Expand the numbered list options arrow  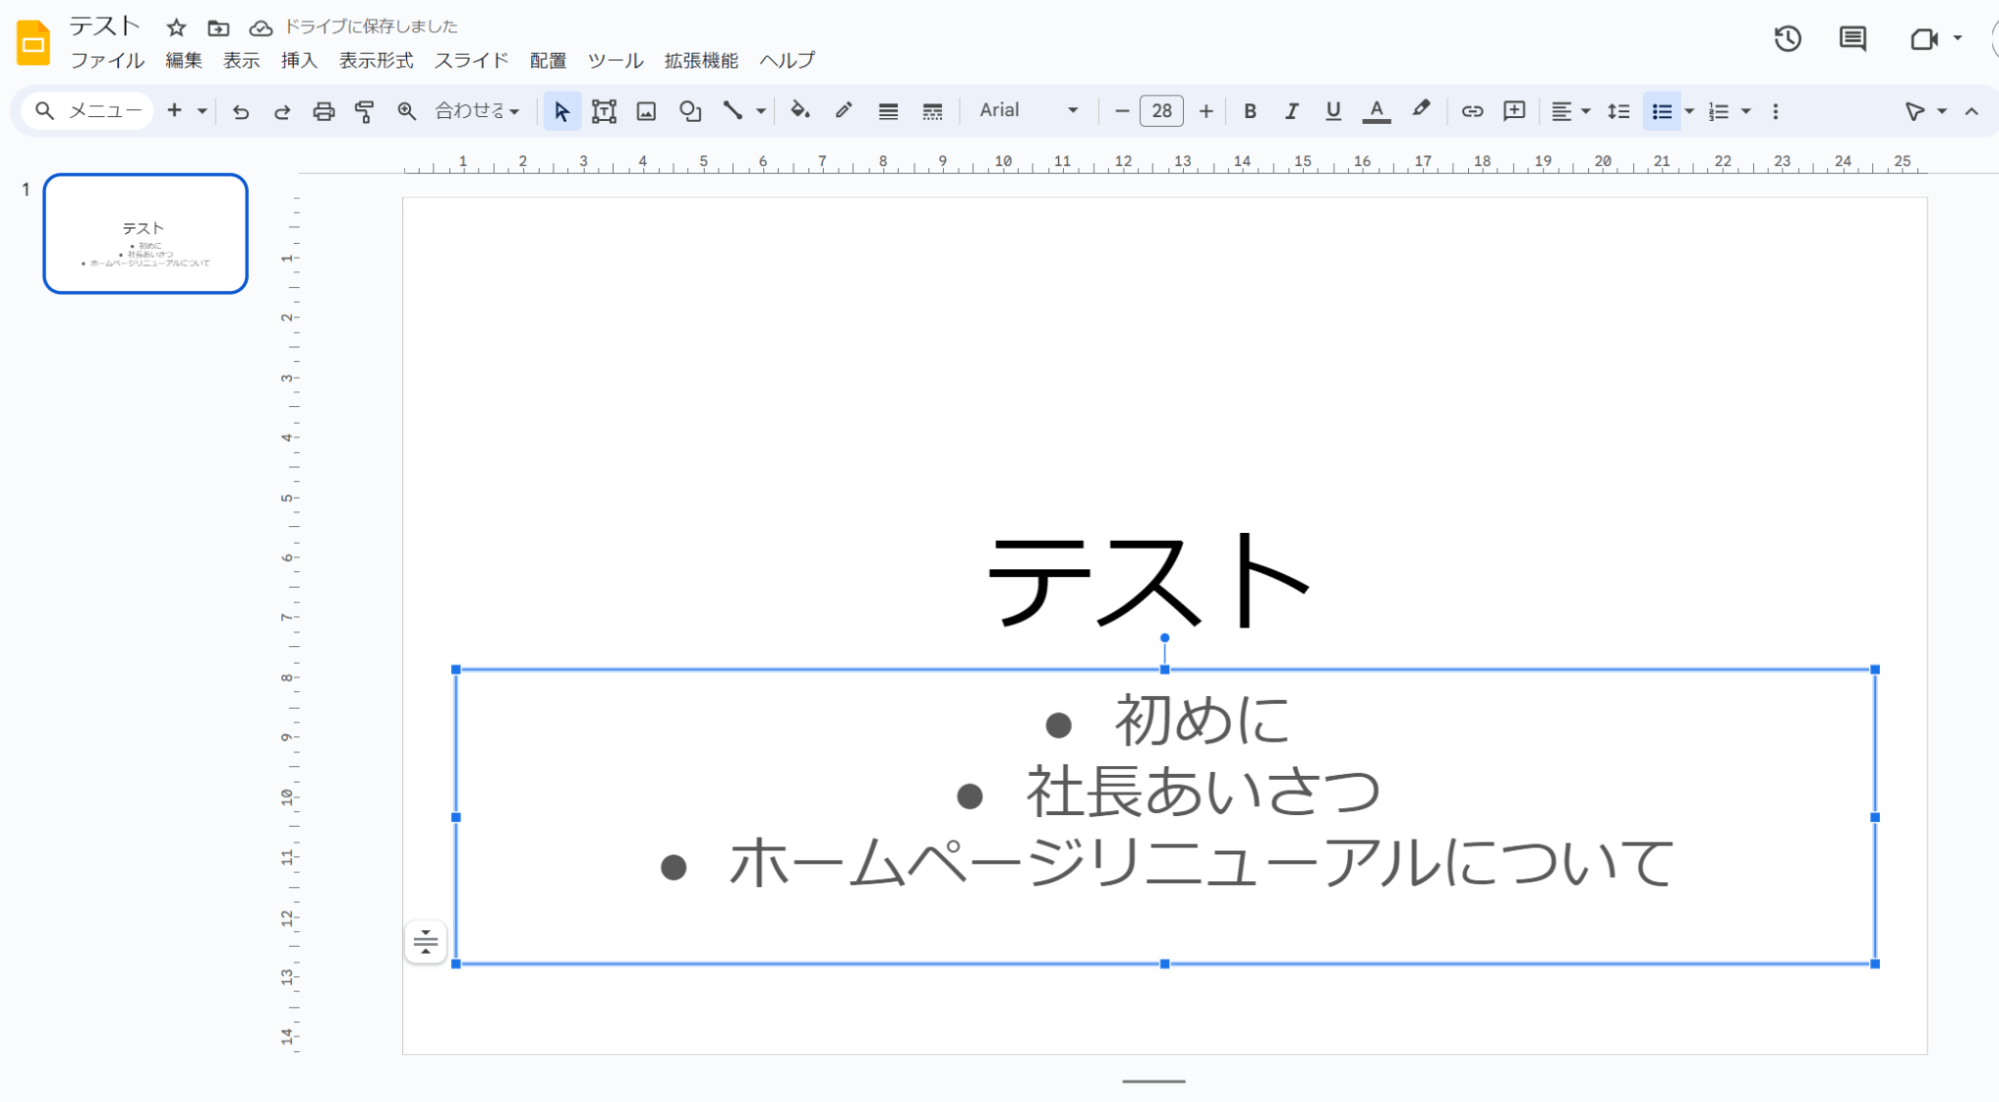tap(1746, 111)
